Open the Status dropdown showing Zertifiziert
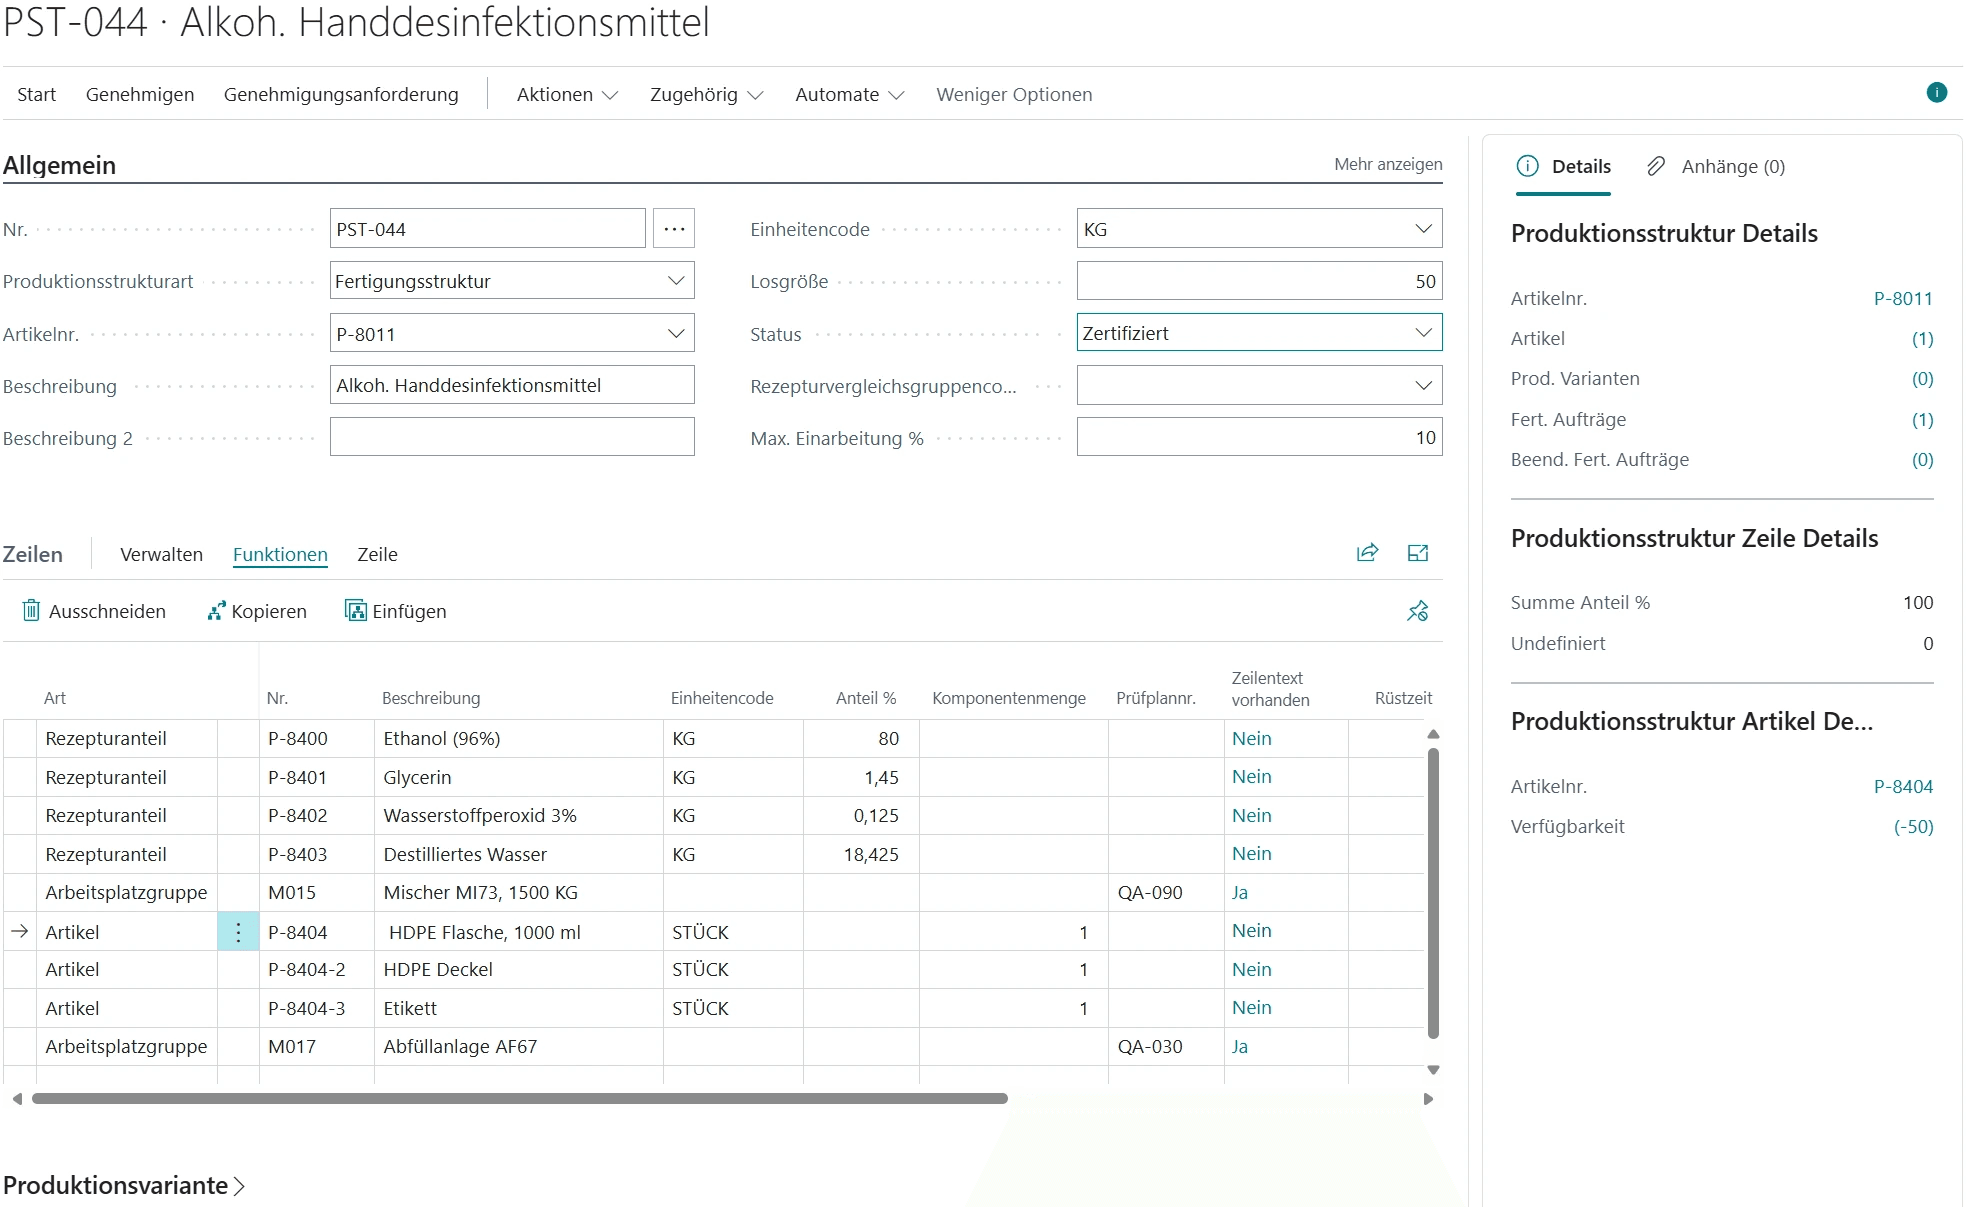The image size is (1966, 1207). pyautogui.click(x=1259, y=333)
